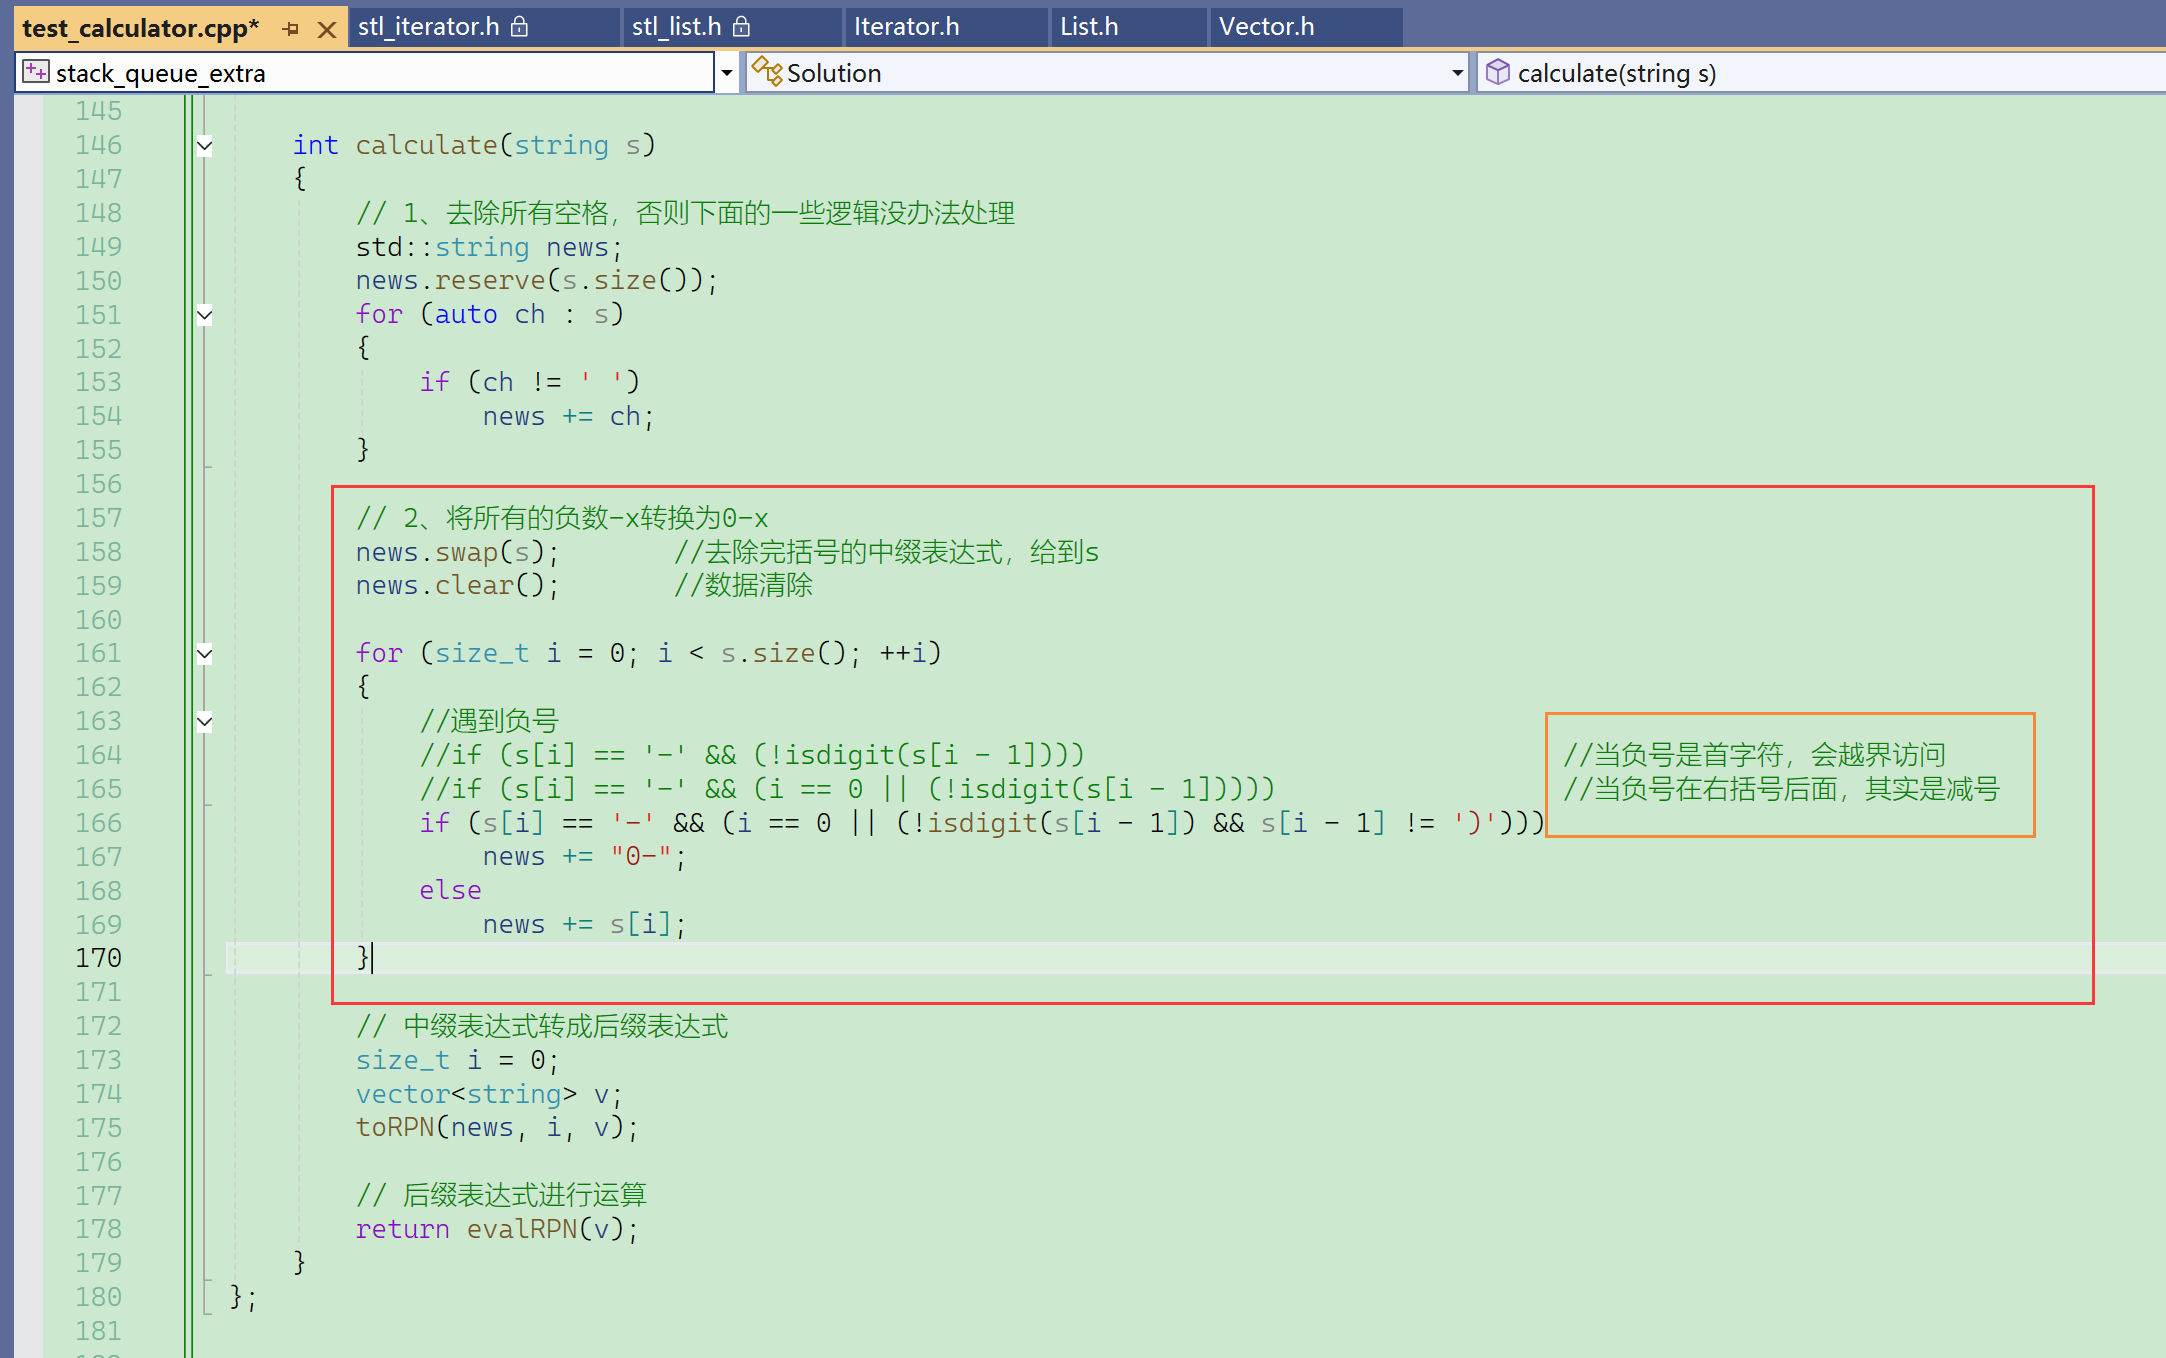Close the test_calculator.cpp tab
Viewport: 2166px width, 1358px height.
pos(326,29)
